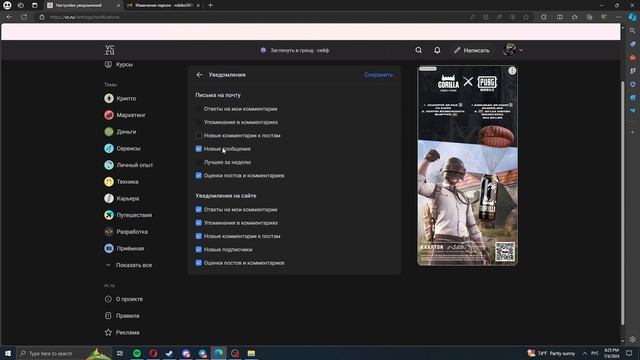Open Edge sidebar settings gear

pyautogui.click(x=632, y=340)
